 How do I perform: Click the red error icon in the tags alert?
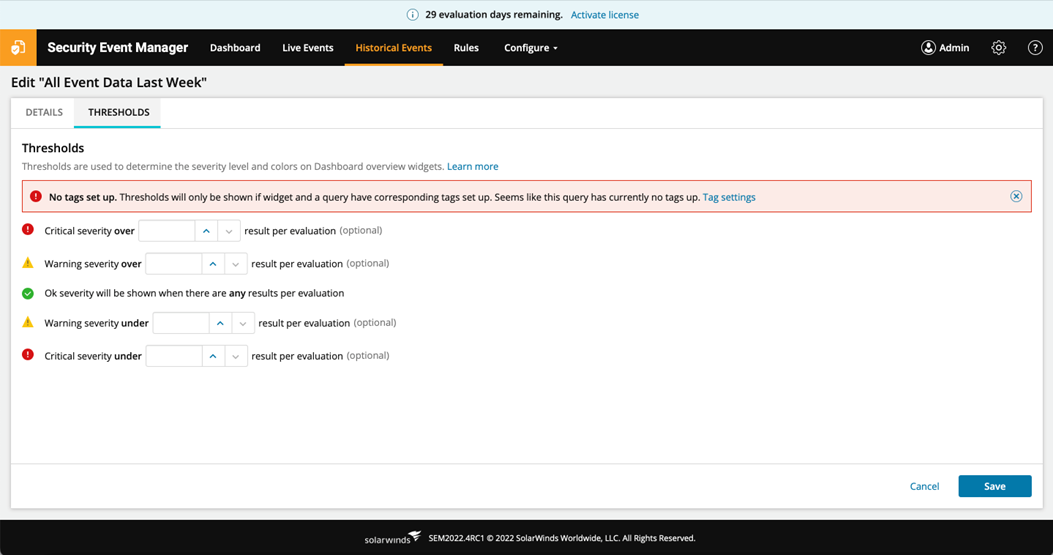[36, 196]
